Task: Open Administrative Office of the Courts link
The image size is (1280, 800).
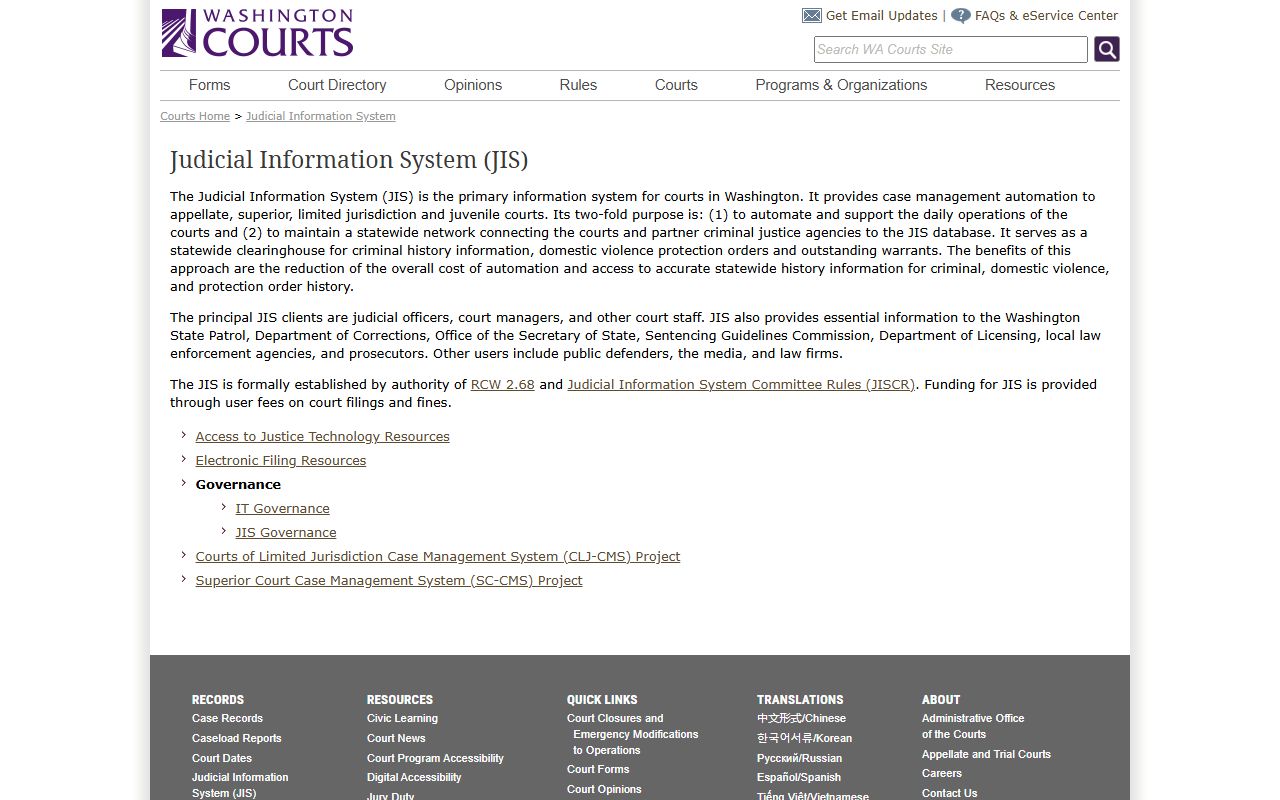Action: (973, 726)
